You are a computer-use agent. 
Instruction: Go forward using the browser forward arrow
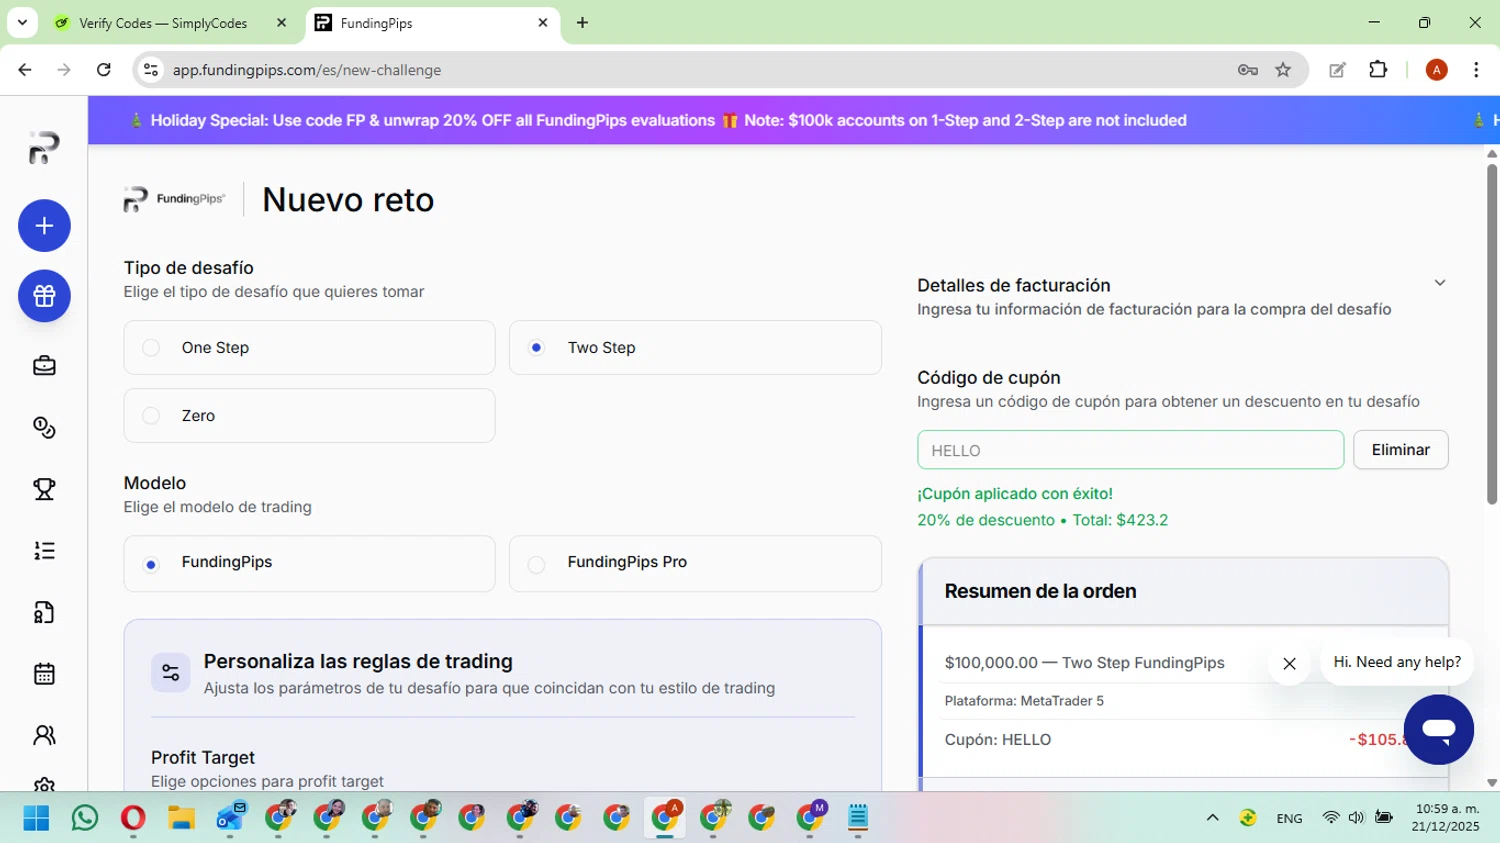click(x=64, y=70)
